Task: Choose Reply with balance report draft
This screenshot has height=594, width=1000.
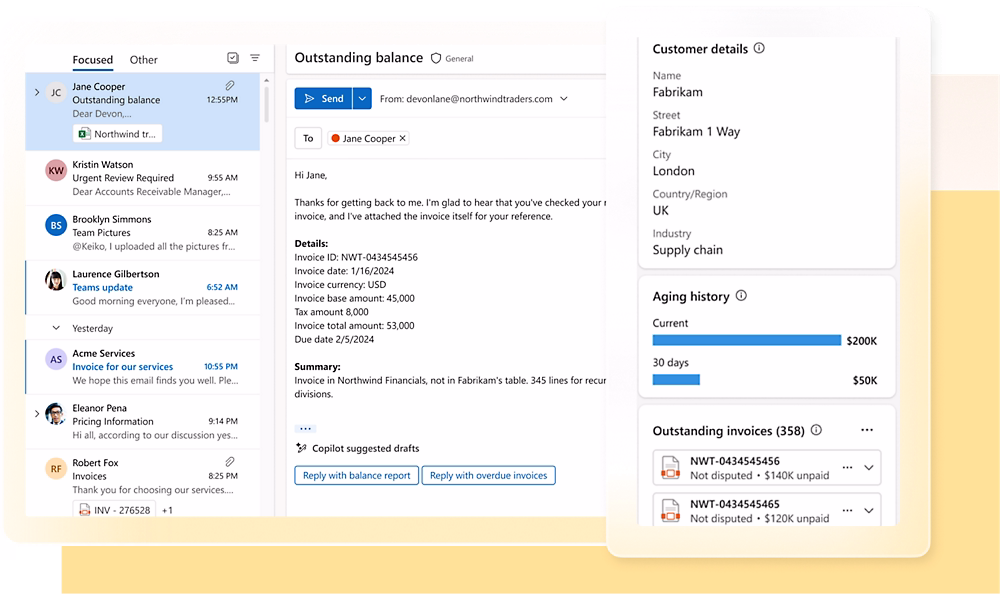Action: pyautogui.click(x=357, y=475)
